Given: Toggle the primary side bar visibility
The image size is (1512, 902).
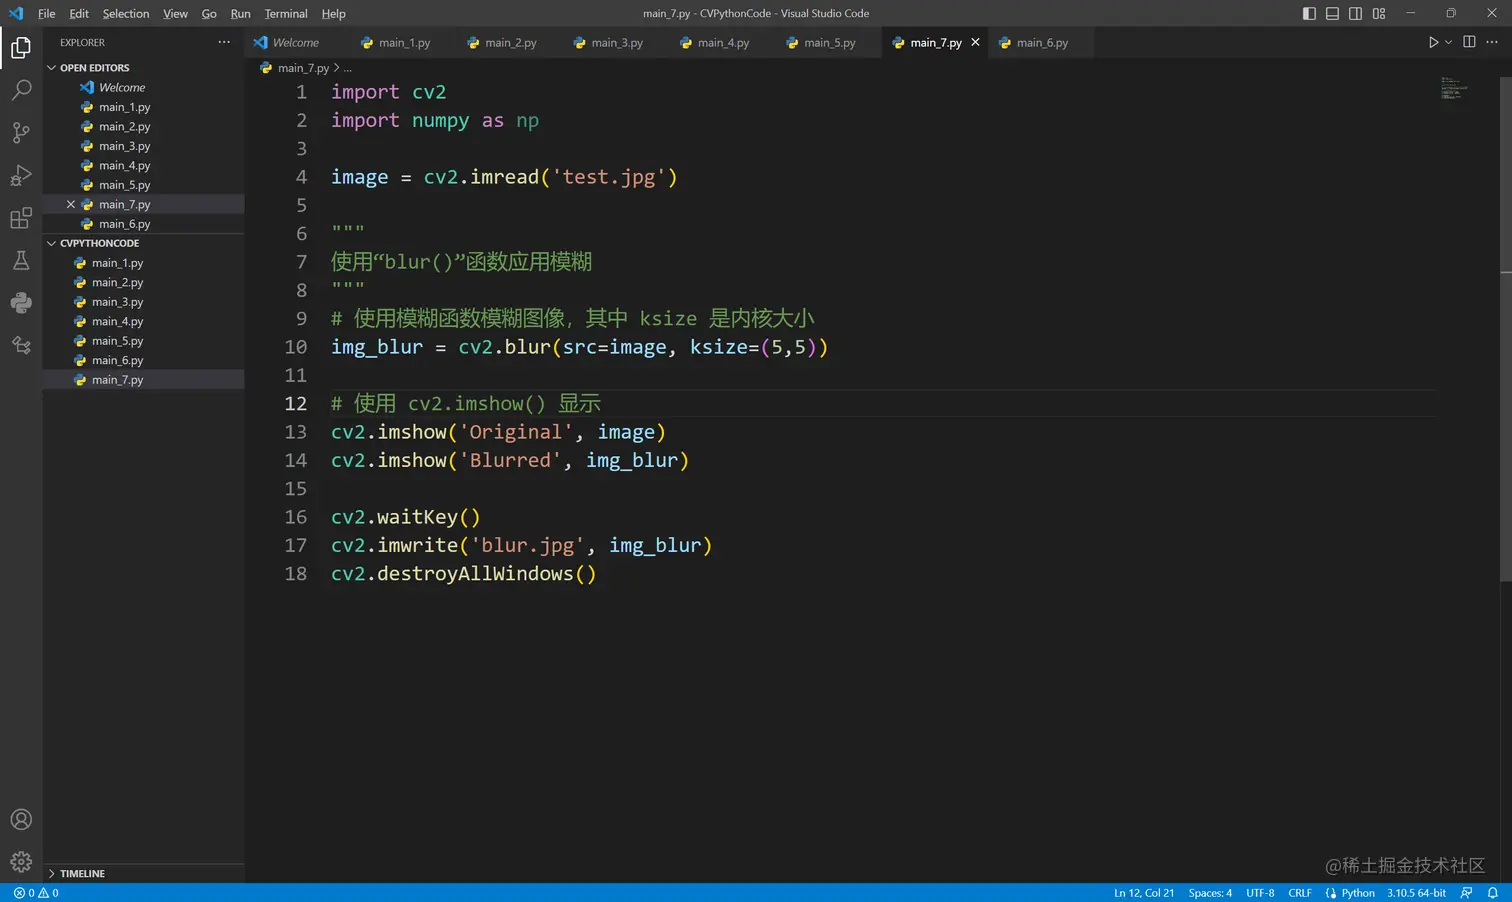Looking at the screenshot, I should tap(1309, 13).
